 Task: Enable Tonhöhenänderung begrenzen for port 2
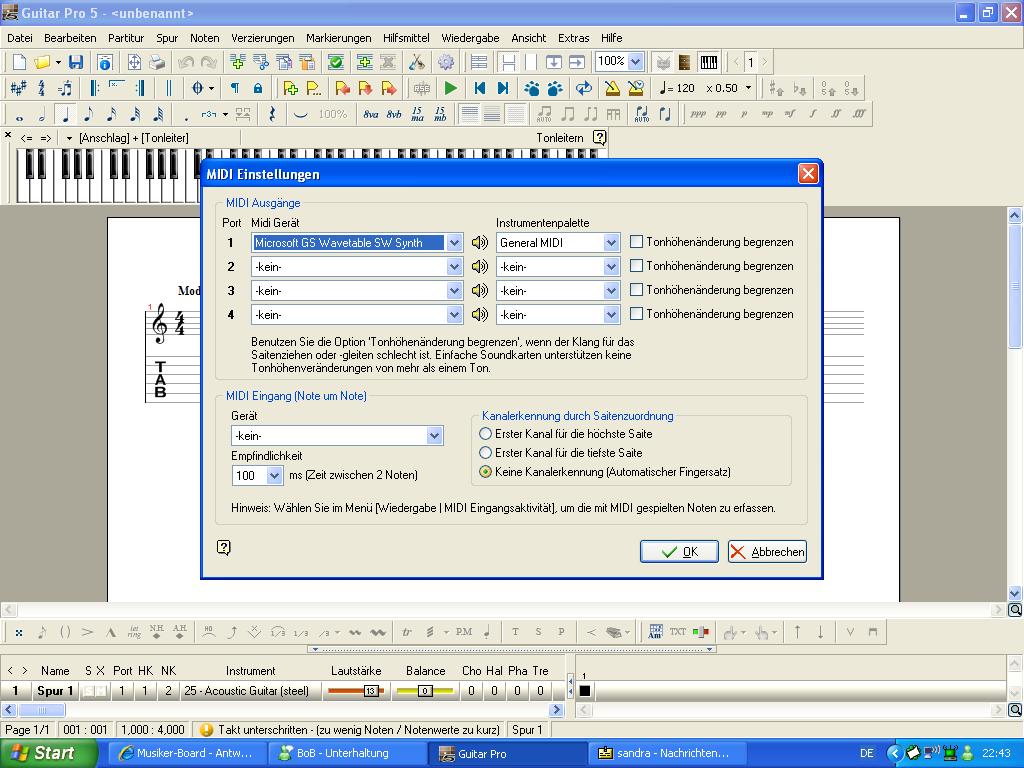tap(636, 266)
